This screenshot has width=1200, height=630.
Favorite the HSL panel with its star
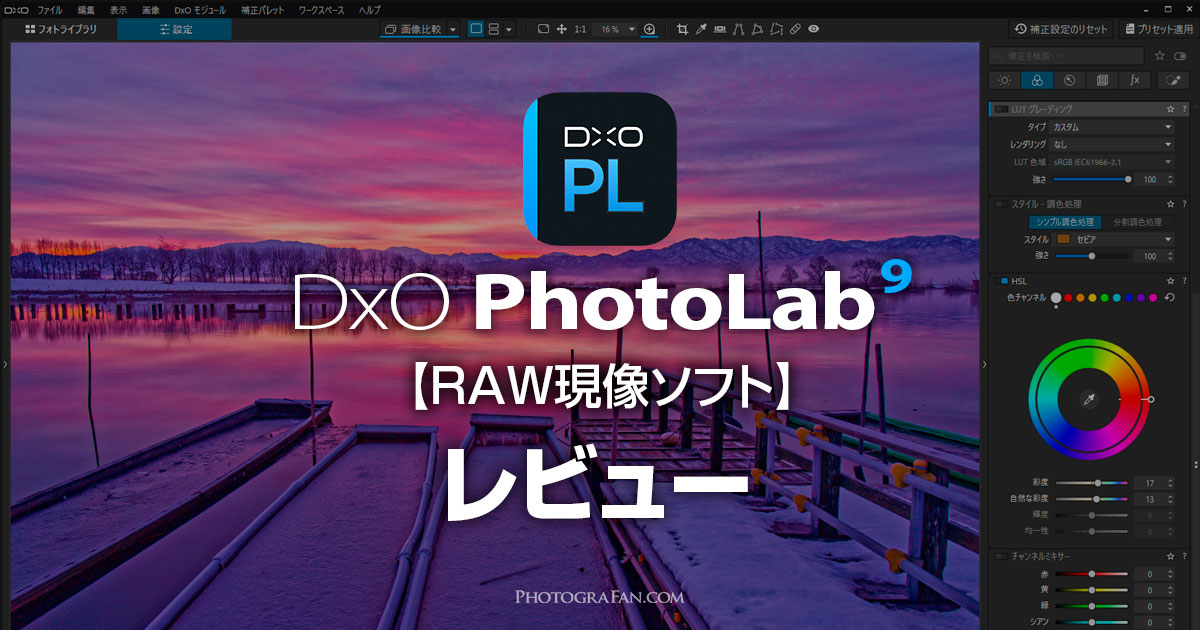click(1170, 282)
